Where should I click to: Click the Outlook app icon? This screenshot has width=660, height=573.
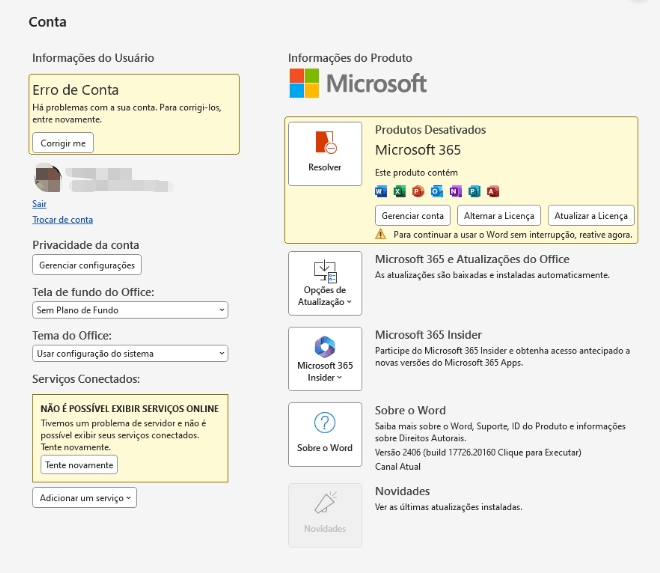point(437,192)
